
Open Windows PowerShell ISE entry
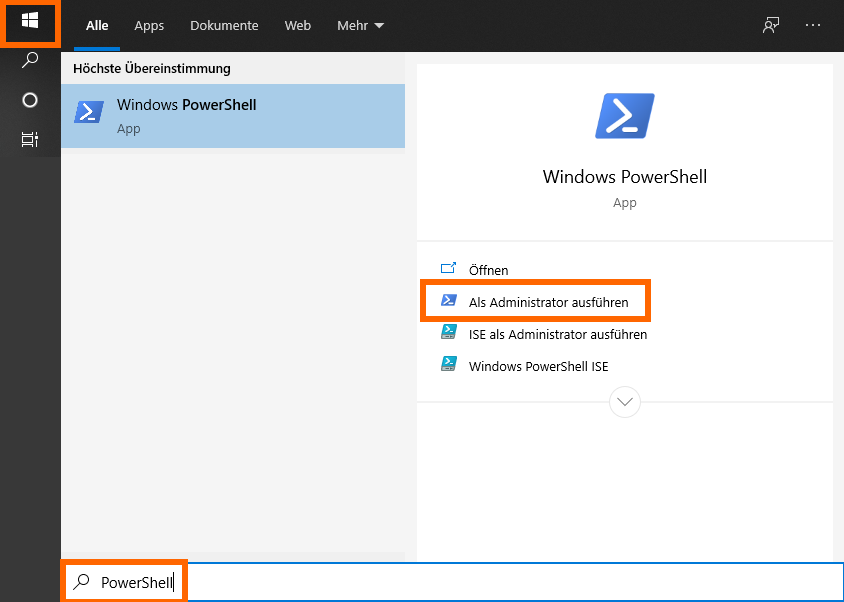538,366
